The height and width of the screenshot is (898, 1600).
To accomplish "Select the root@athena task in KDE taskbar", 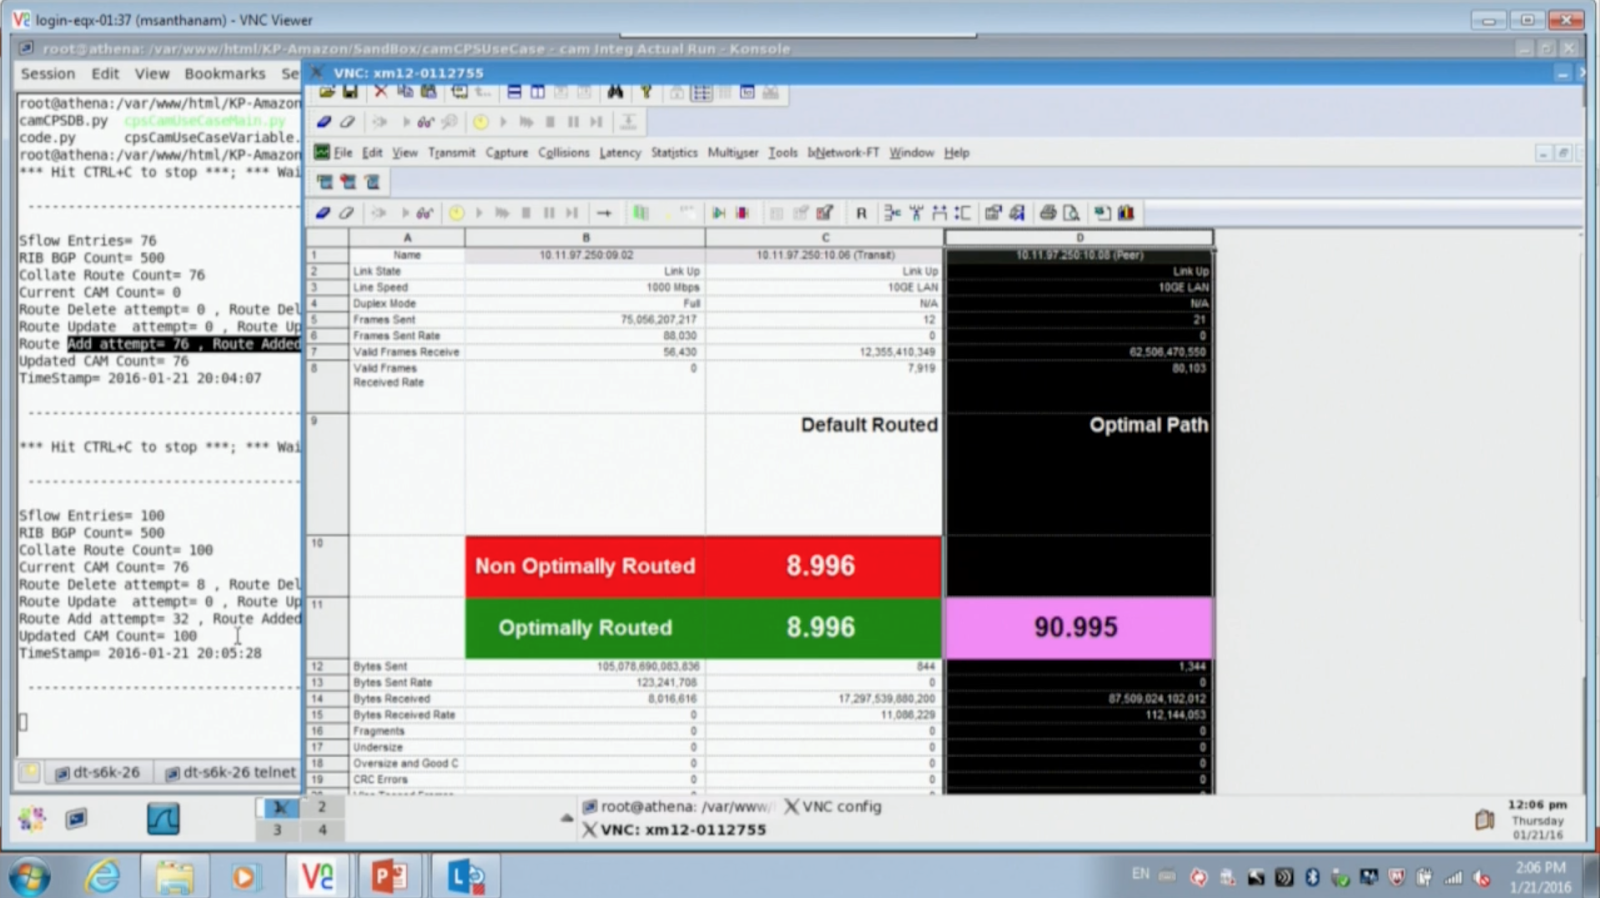I will pyautogui.click(x=677, y=806).
